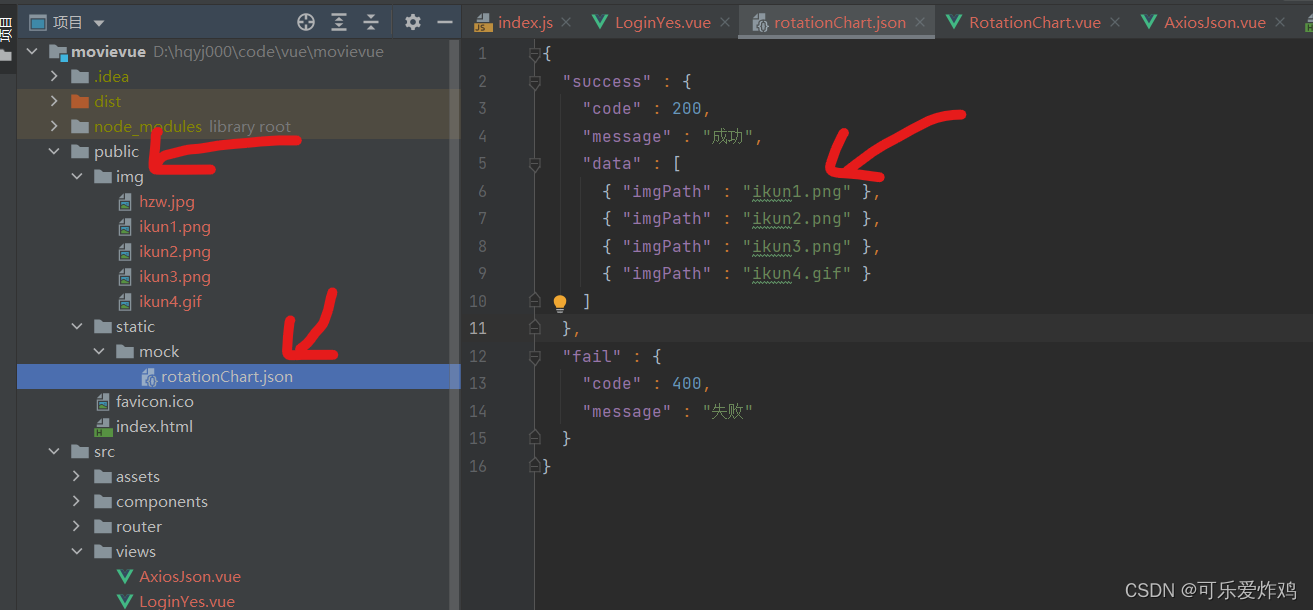
Task: Click the "success" key in editor
Action: pyautogui.click(x=607, y=81)
